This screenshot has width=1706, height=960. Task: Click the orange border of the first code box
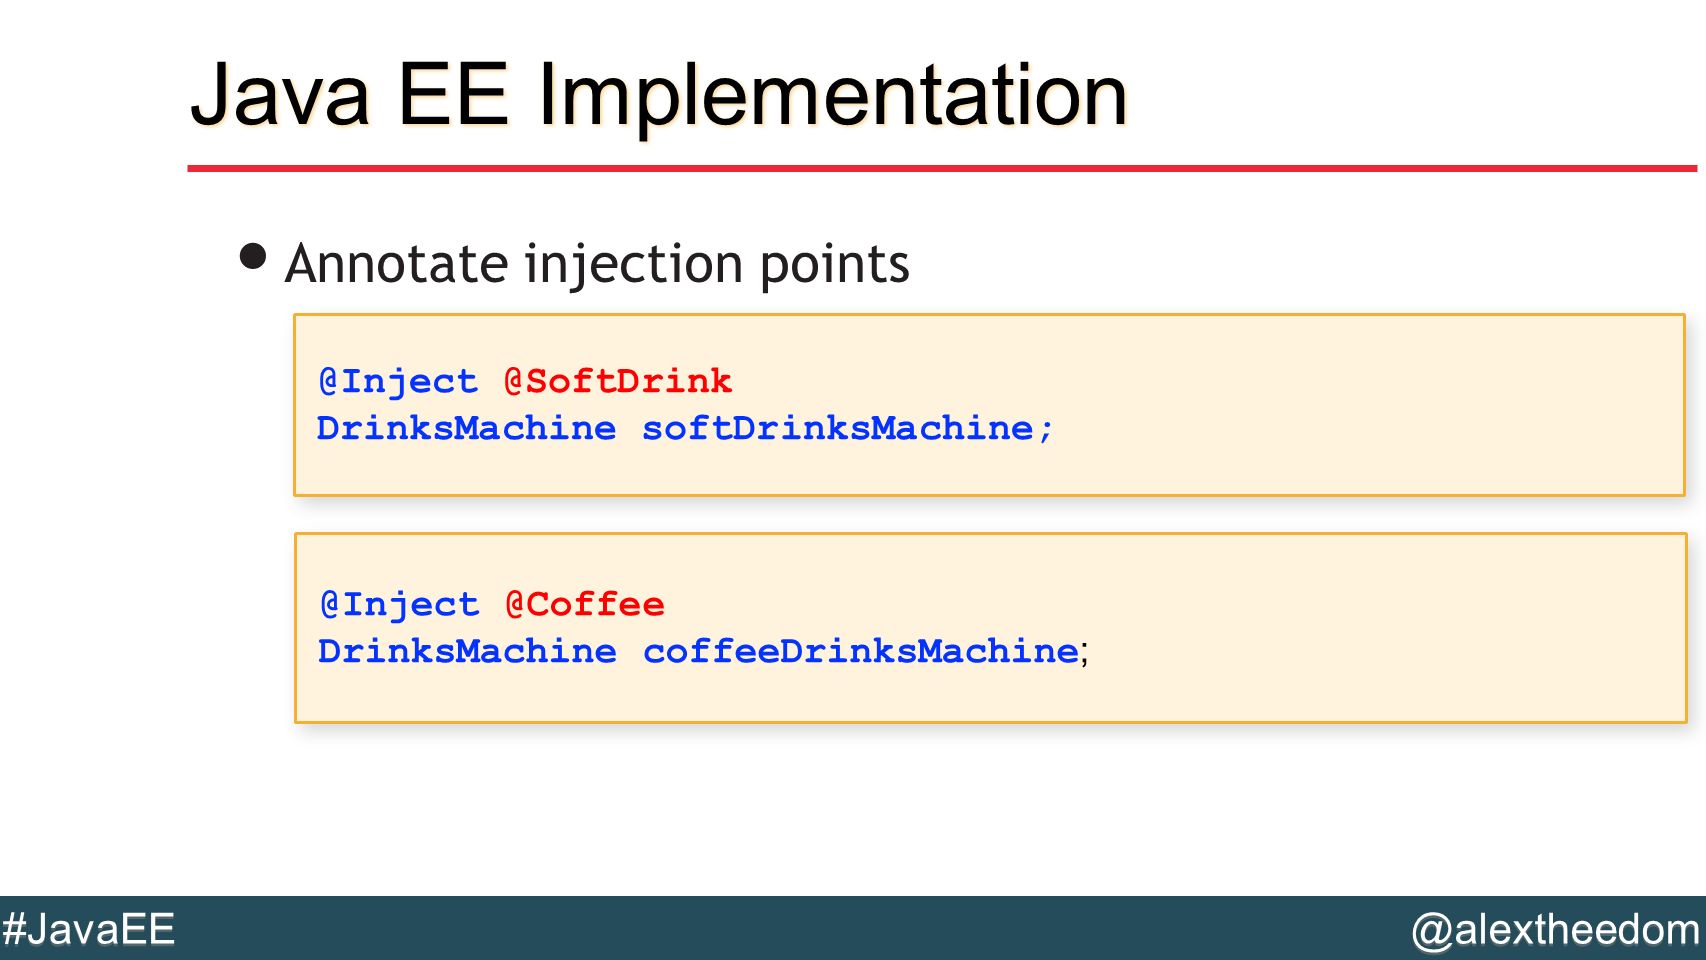pyautogui.click(x=989, y=315)
